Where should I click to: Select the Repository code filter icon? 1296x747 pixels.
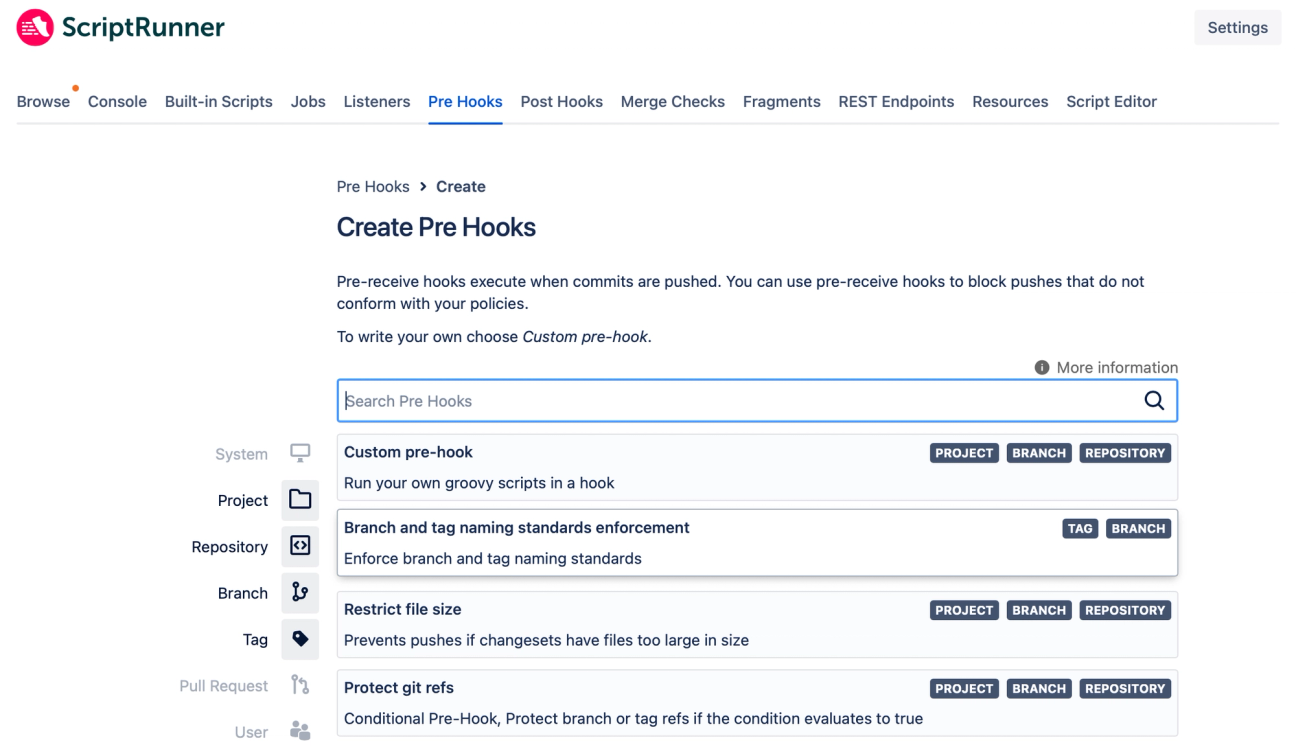300,546
